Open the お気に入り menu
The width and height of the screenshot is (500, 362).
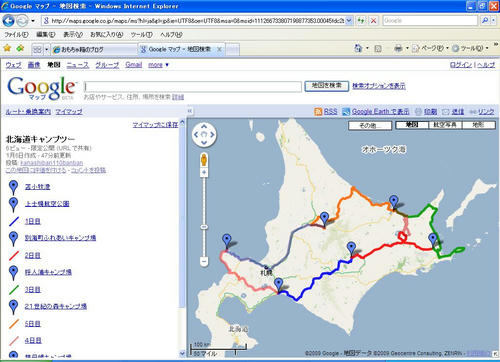pyautogui.click(x=106, y=34)
